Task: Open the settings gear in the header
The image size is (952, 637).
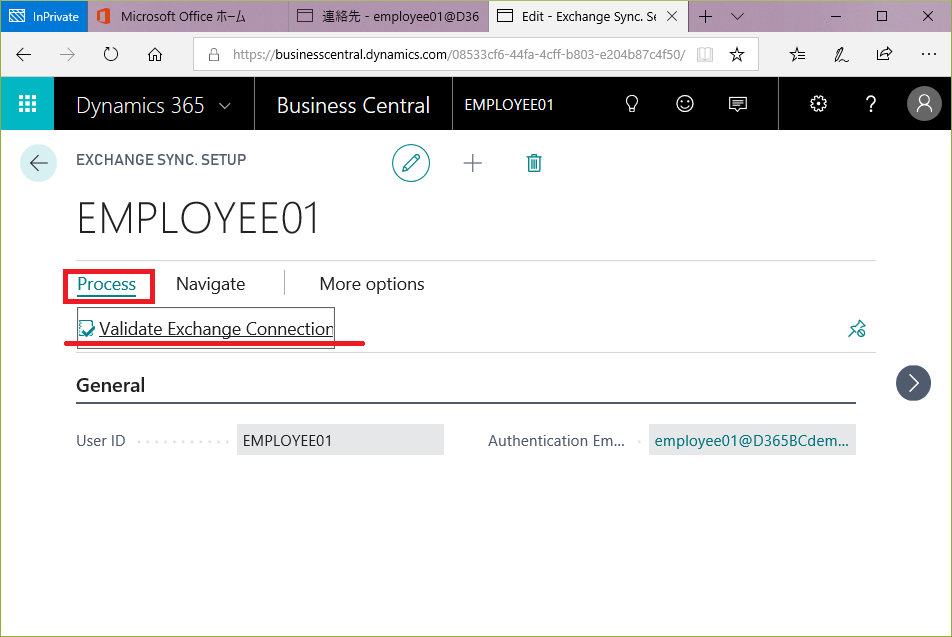Action: (x=818, y=104)
